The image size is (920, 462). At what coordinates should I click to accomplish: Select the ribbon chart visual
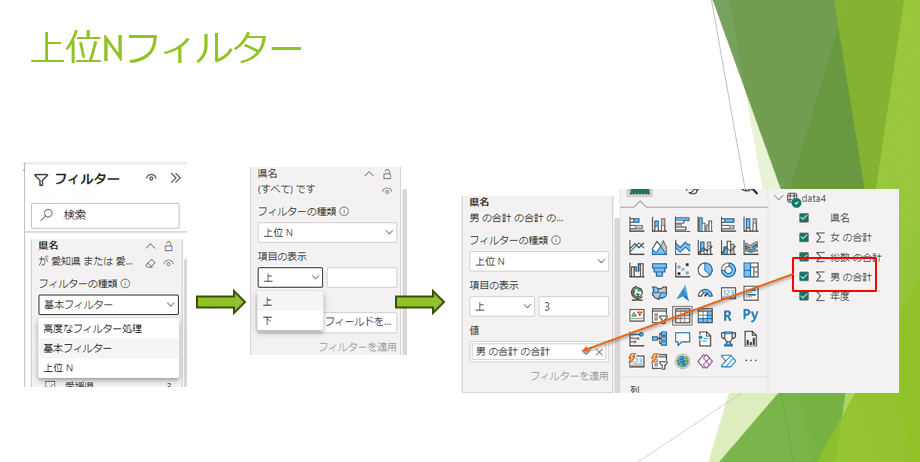750,247
